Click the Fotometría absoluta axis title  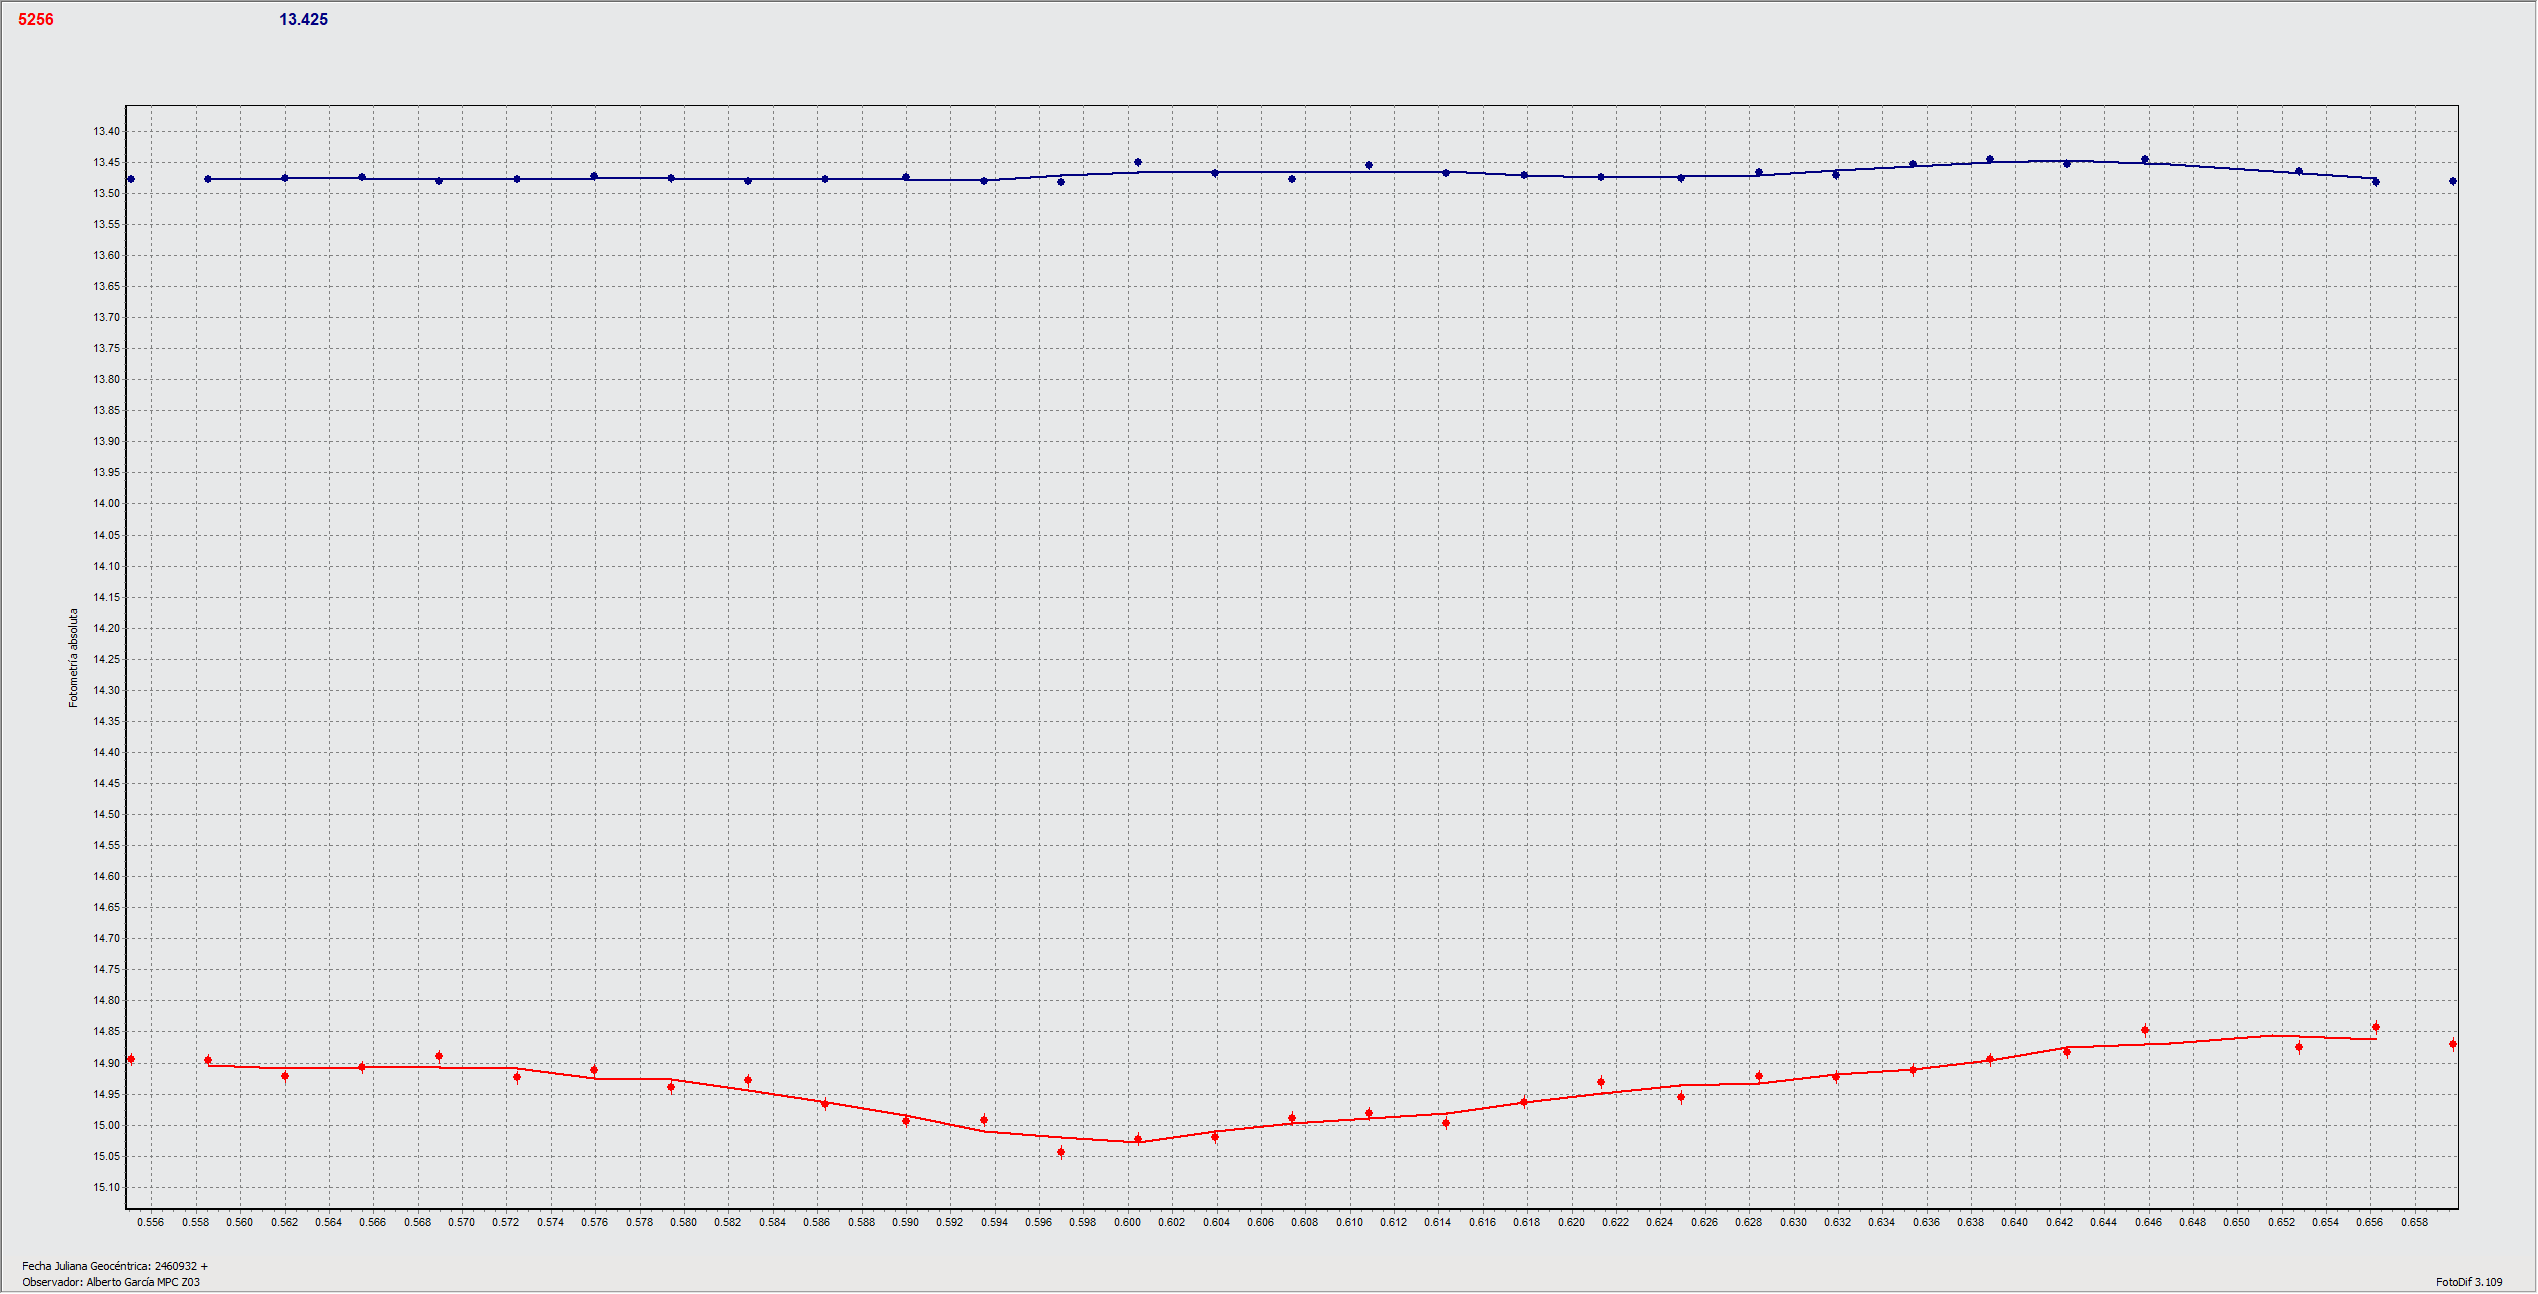click(x=73, y=658)
